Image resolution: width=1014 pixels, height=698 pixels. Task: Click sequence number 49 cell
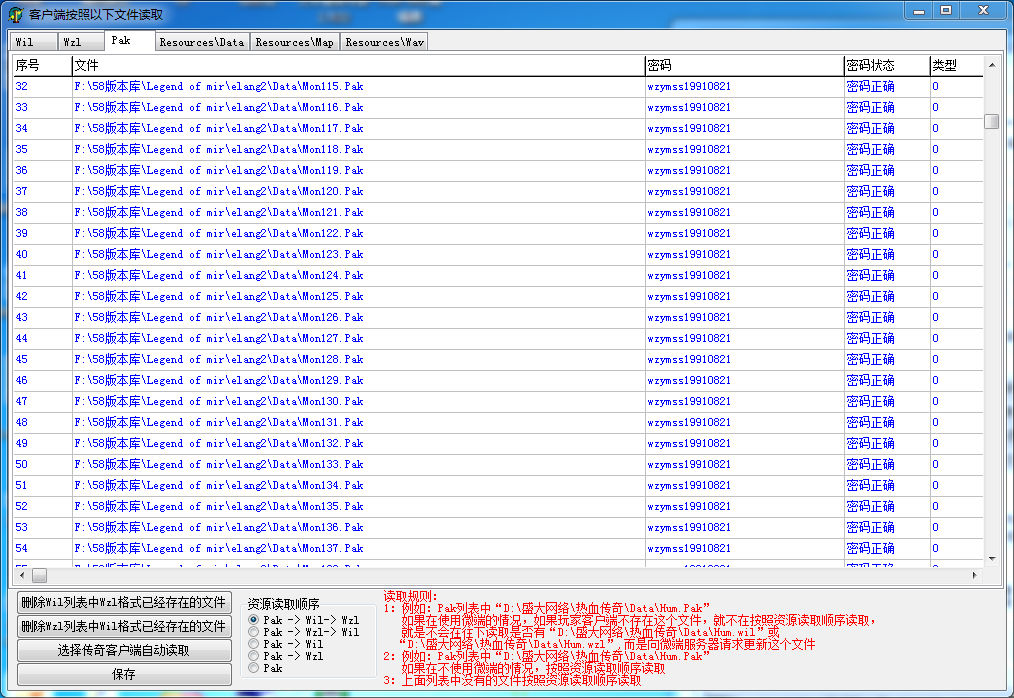click(x=42, y=444)
